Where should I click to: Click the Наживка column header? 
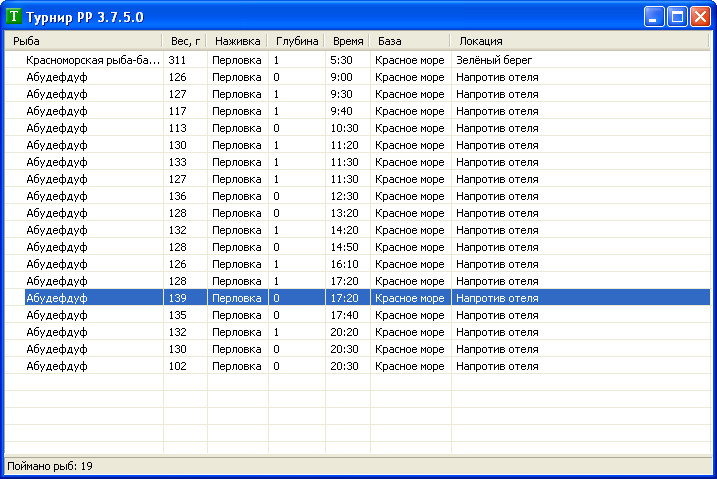pos(237,41)
